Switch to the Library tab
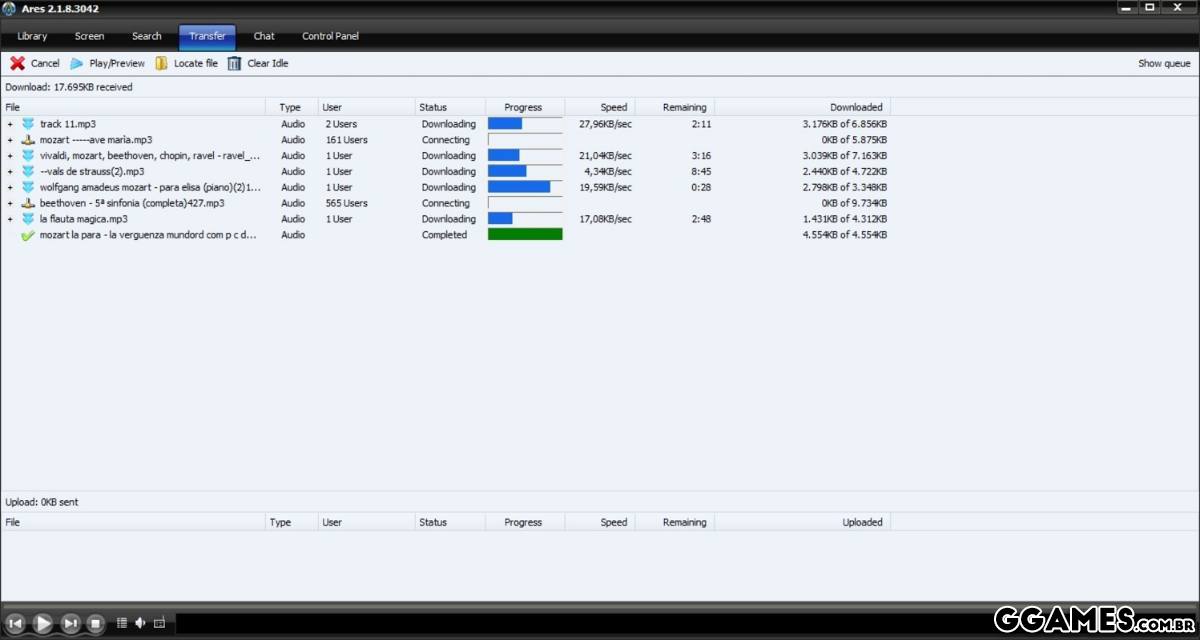Image resolution: width=1200 pixels, height=640 pixels. click(x=32, y=36)
